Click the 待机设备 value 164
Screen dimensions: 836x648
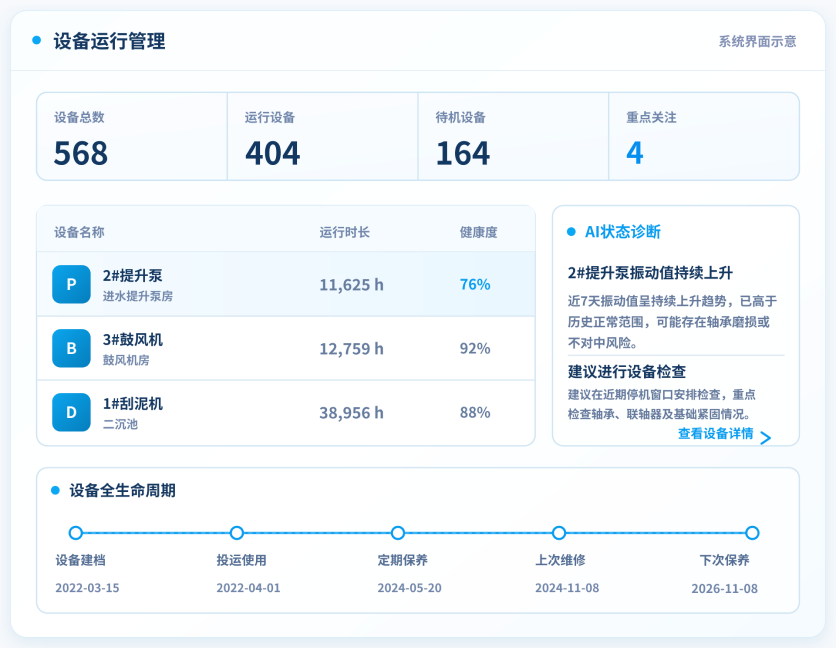pos(463,154)
